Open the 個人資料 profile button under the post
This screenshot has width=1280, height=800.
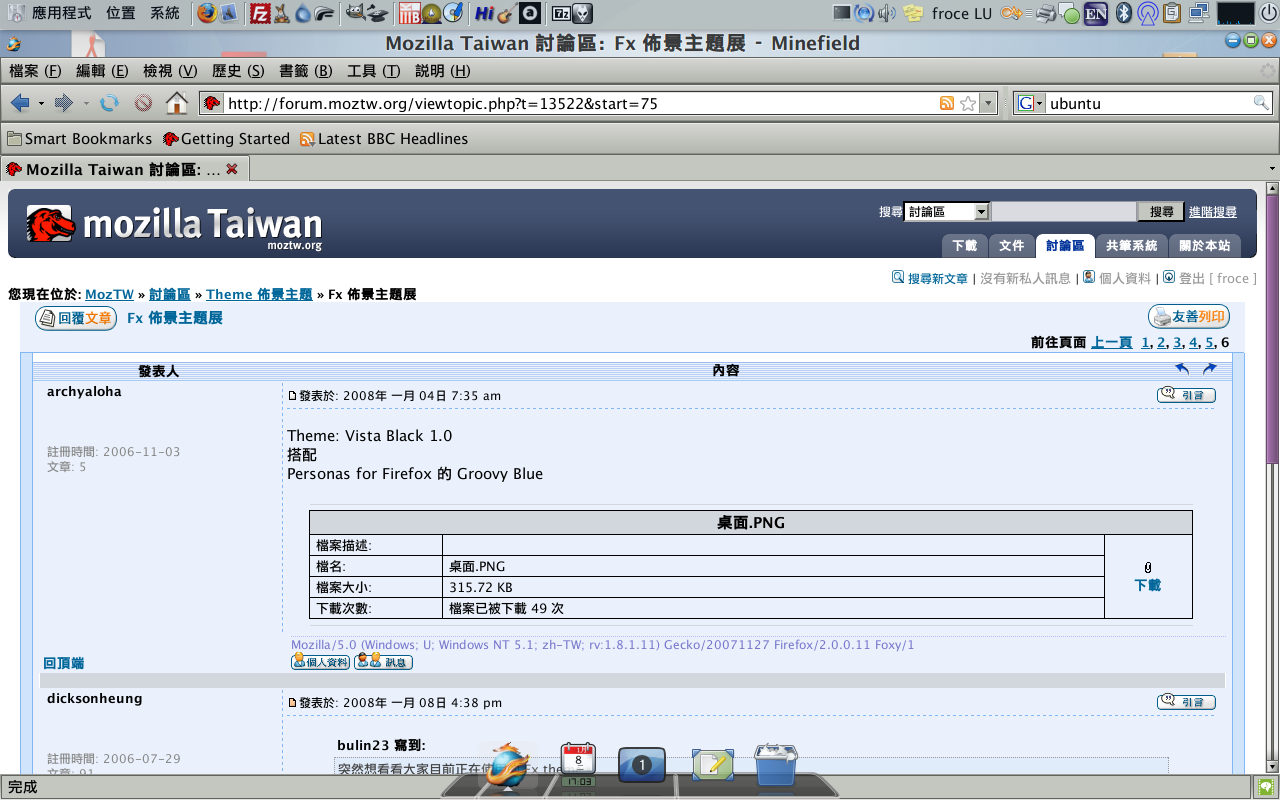(320, 662)
